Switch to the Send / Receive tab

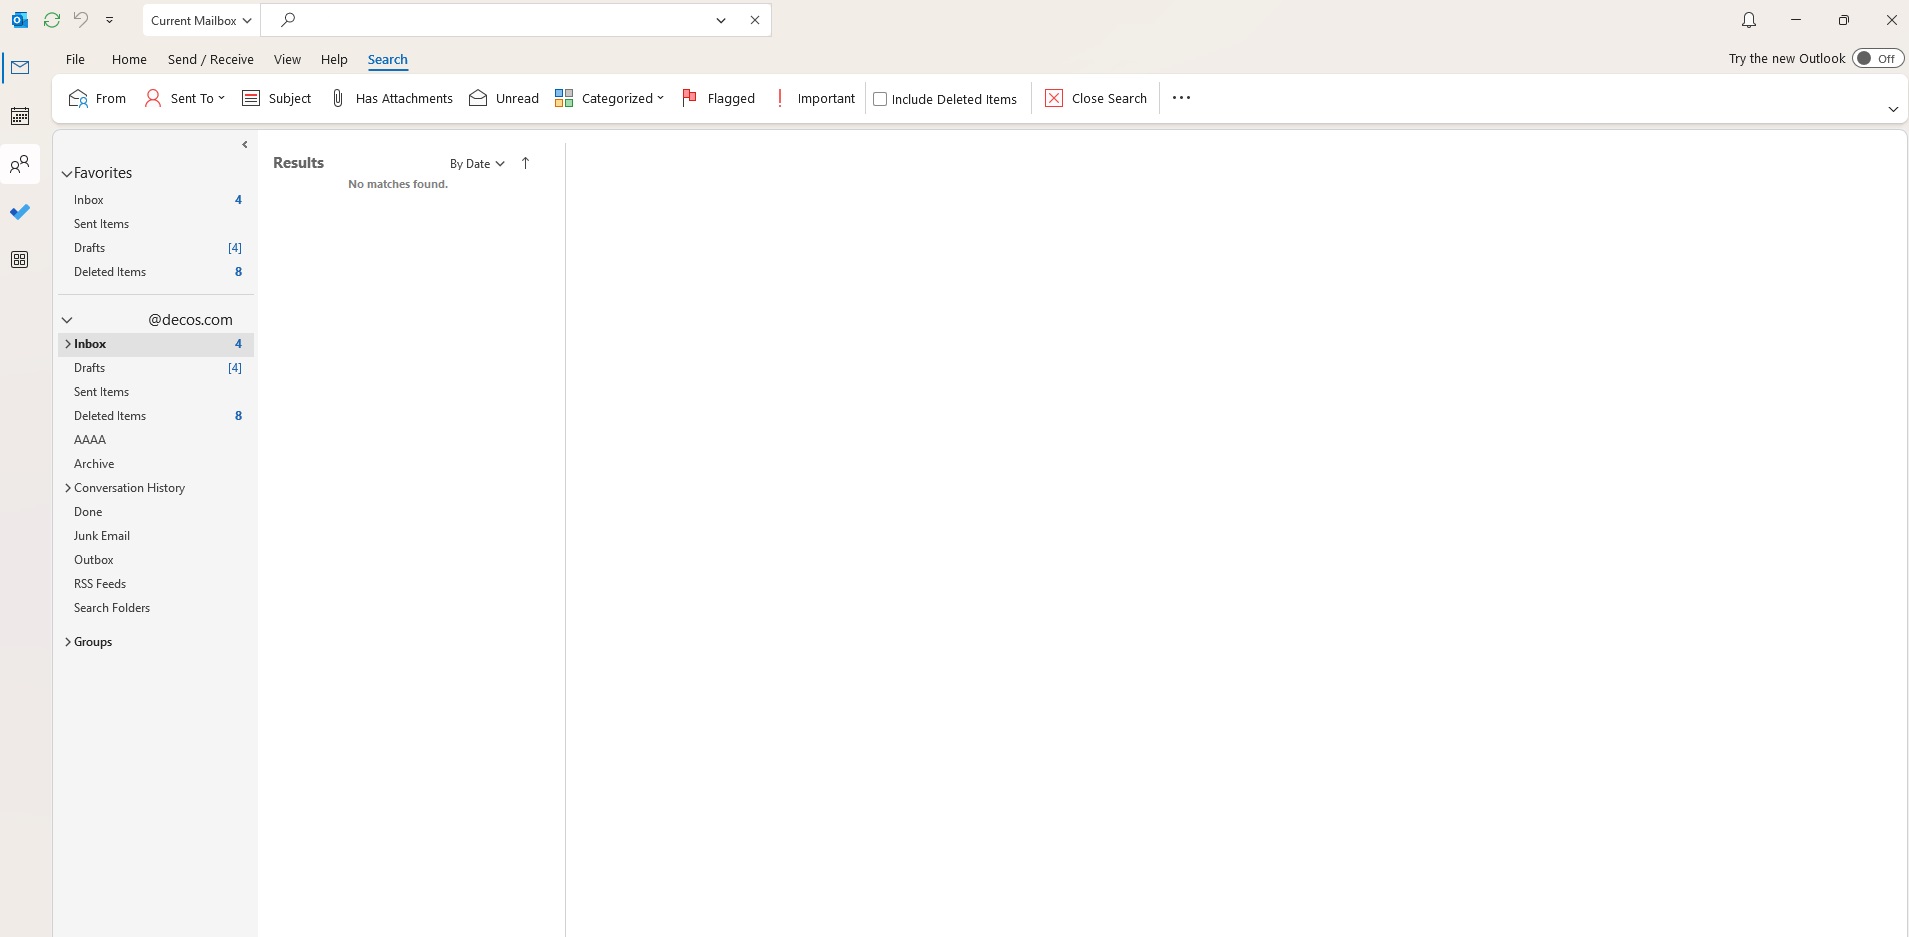coord(210,59)
